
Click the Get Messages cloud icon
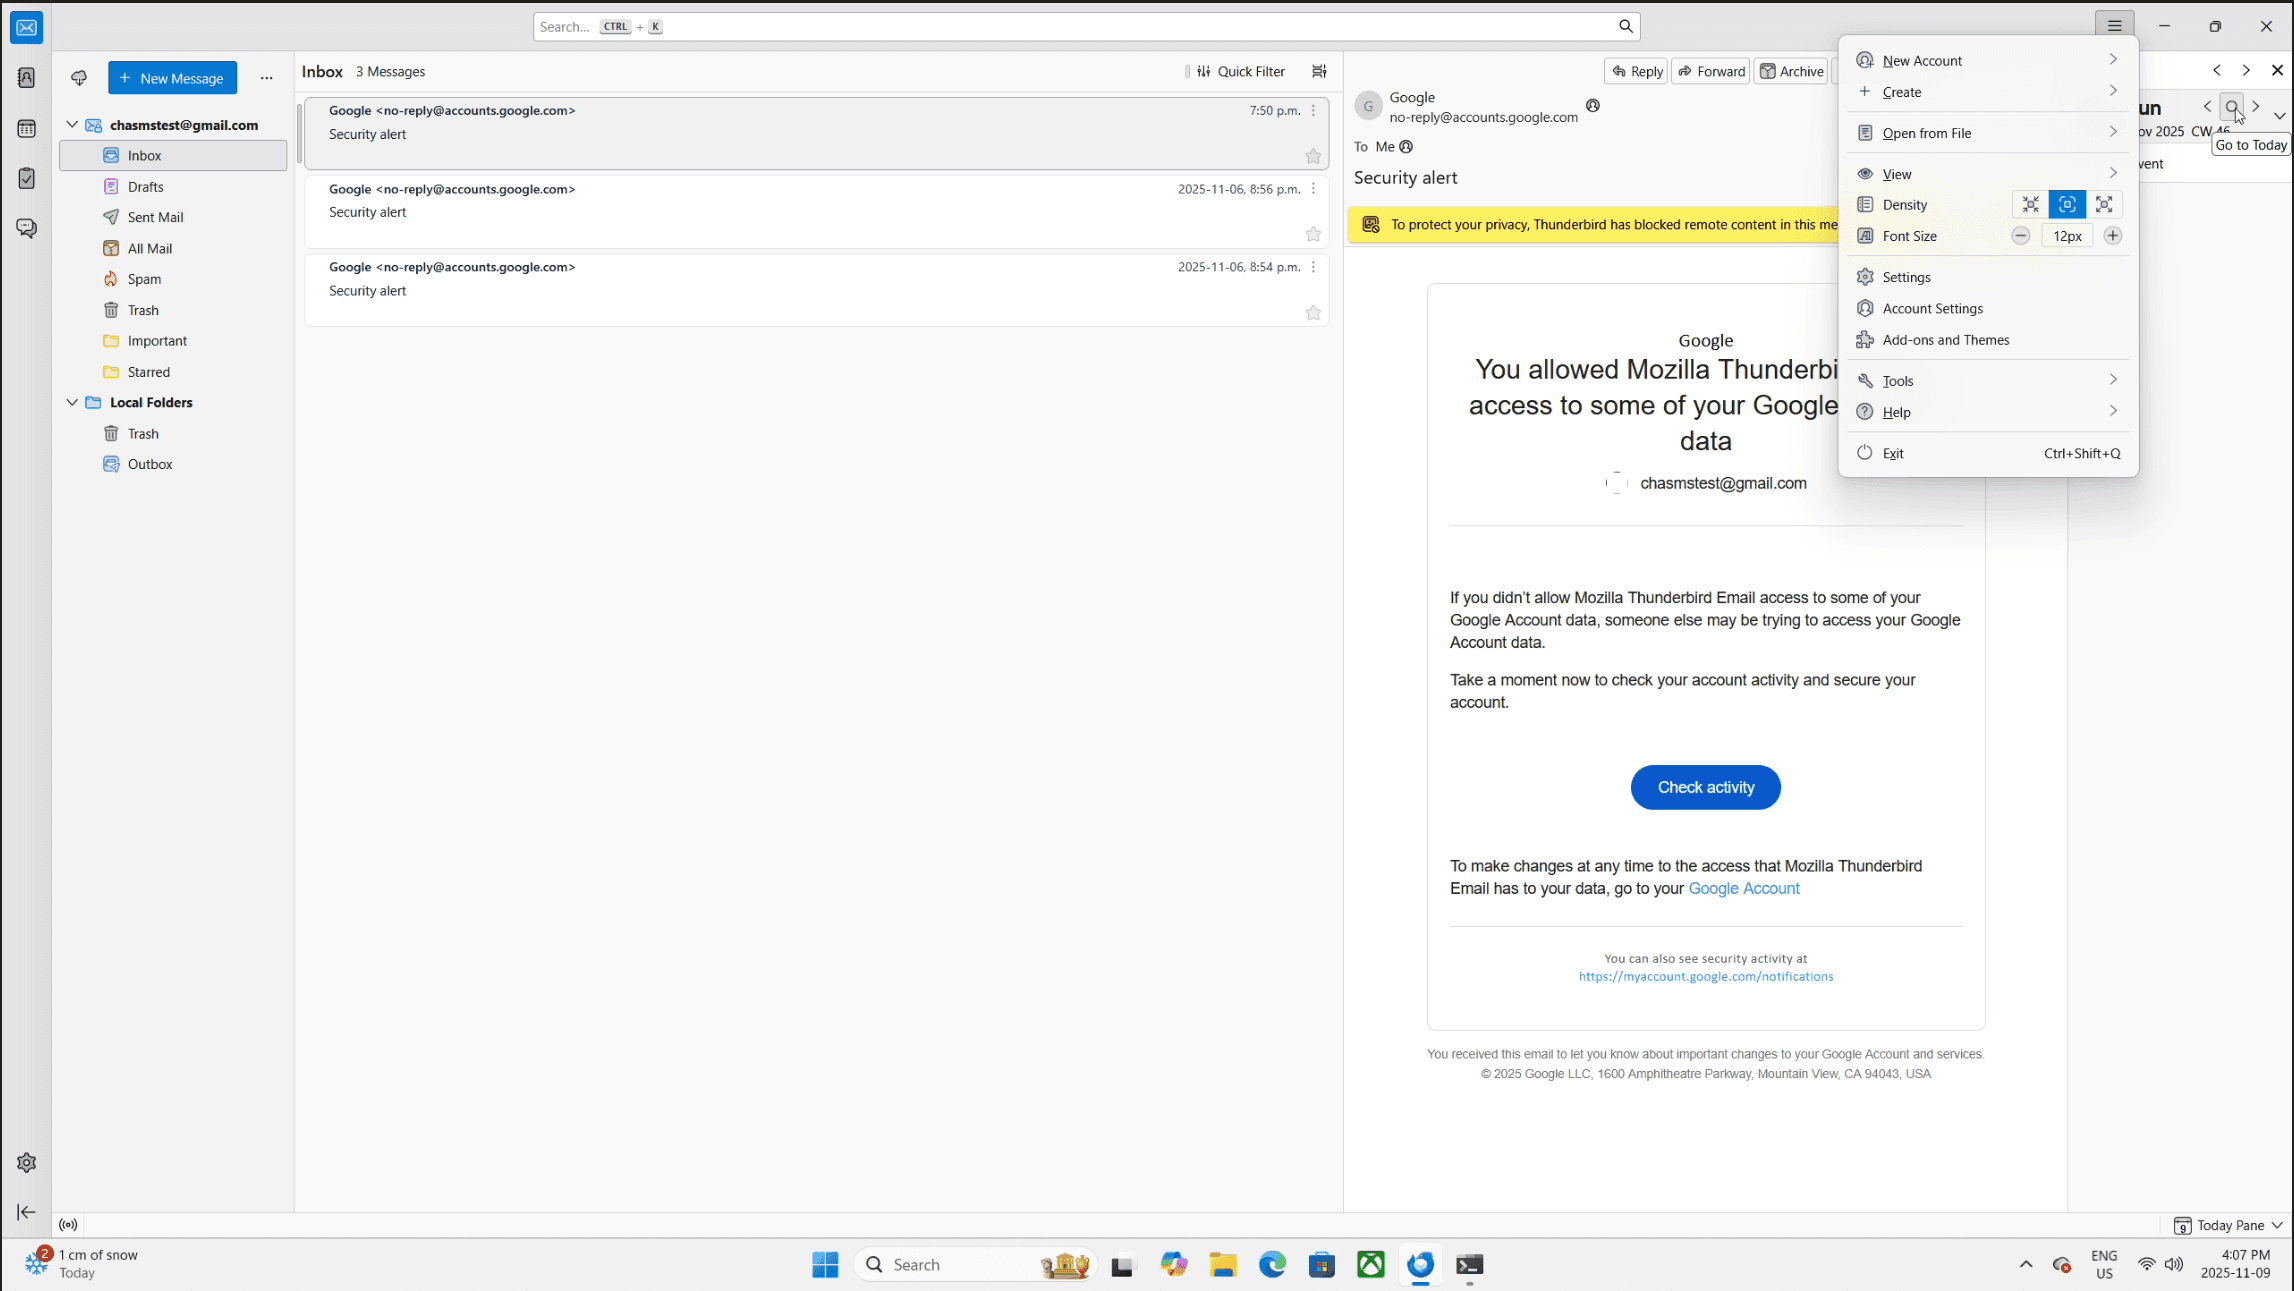click(x=79, y=78)
